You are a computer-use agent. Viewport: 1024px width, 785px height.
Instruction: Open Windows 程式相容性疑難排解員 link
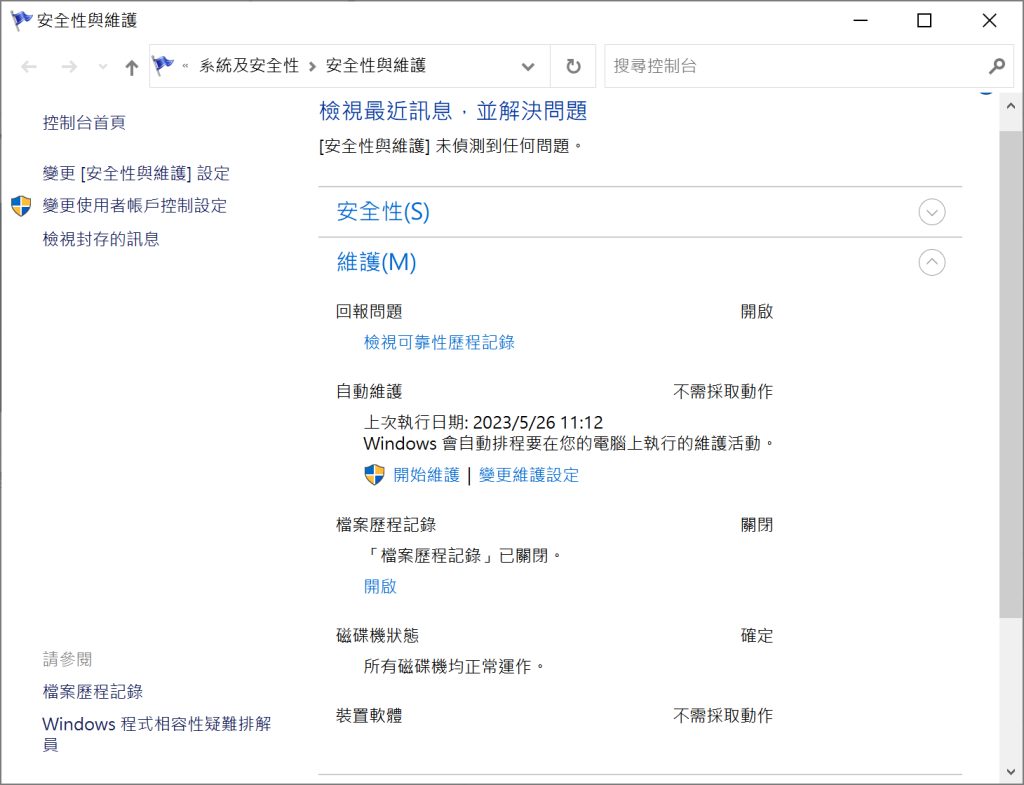tap(157, 734)
